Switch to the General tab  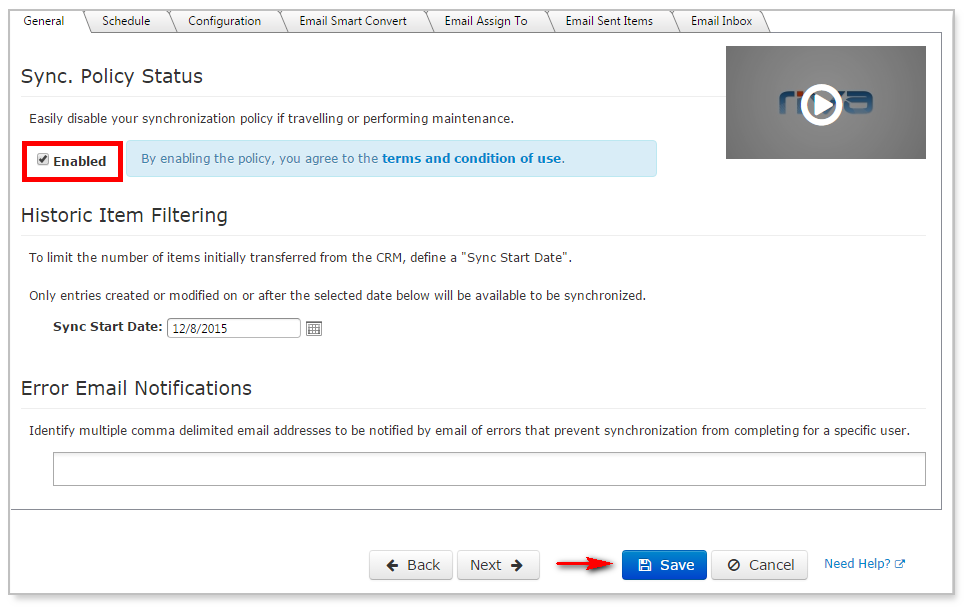click(x=44, y=21)
